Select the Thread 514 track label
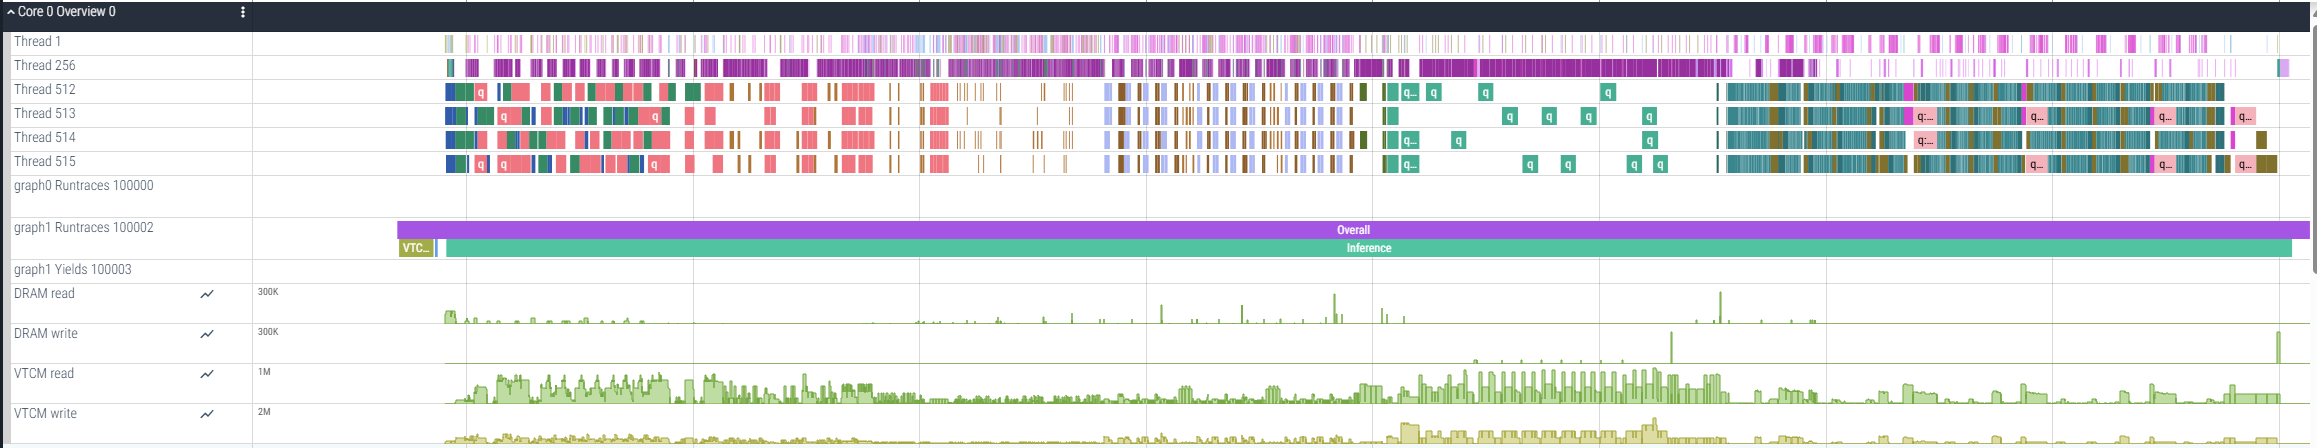 coord(44,137)
